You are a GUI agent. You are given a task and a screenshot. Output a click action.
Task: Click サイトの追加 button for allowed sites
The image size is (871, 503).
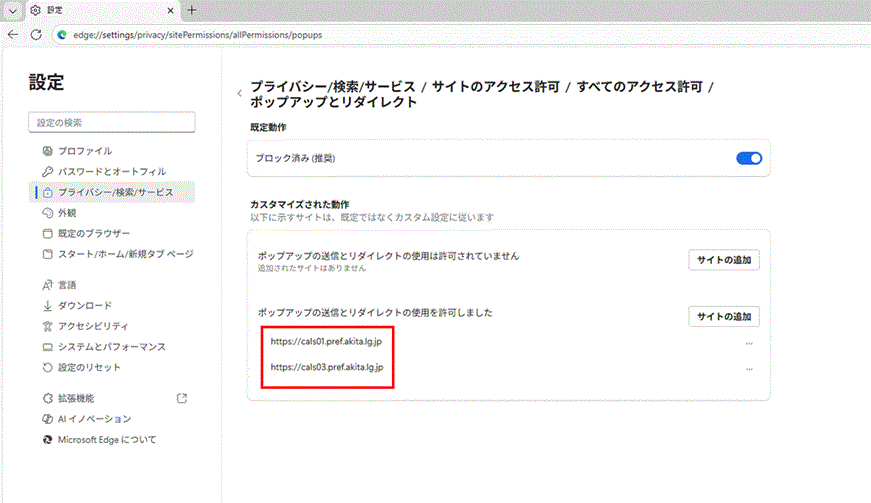723,317
